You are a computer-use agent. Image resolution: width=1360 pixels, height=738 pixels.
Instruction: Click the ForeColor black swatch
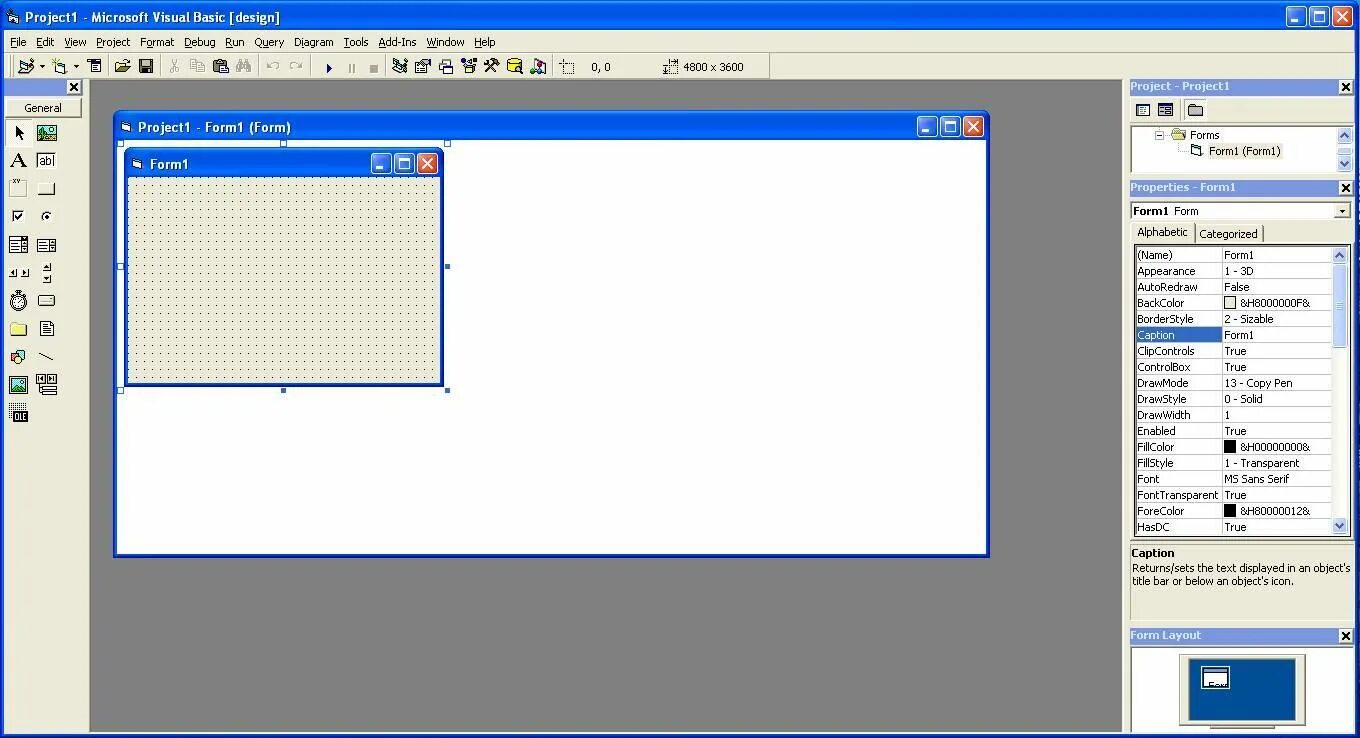point(1230,511)
